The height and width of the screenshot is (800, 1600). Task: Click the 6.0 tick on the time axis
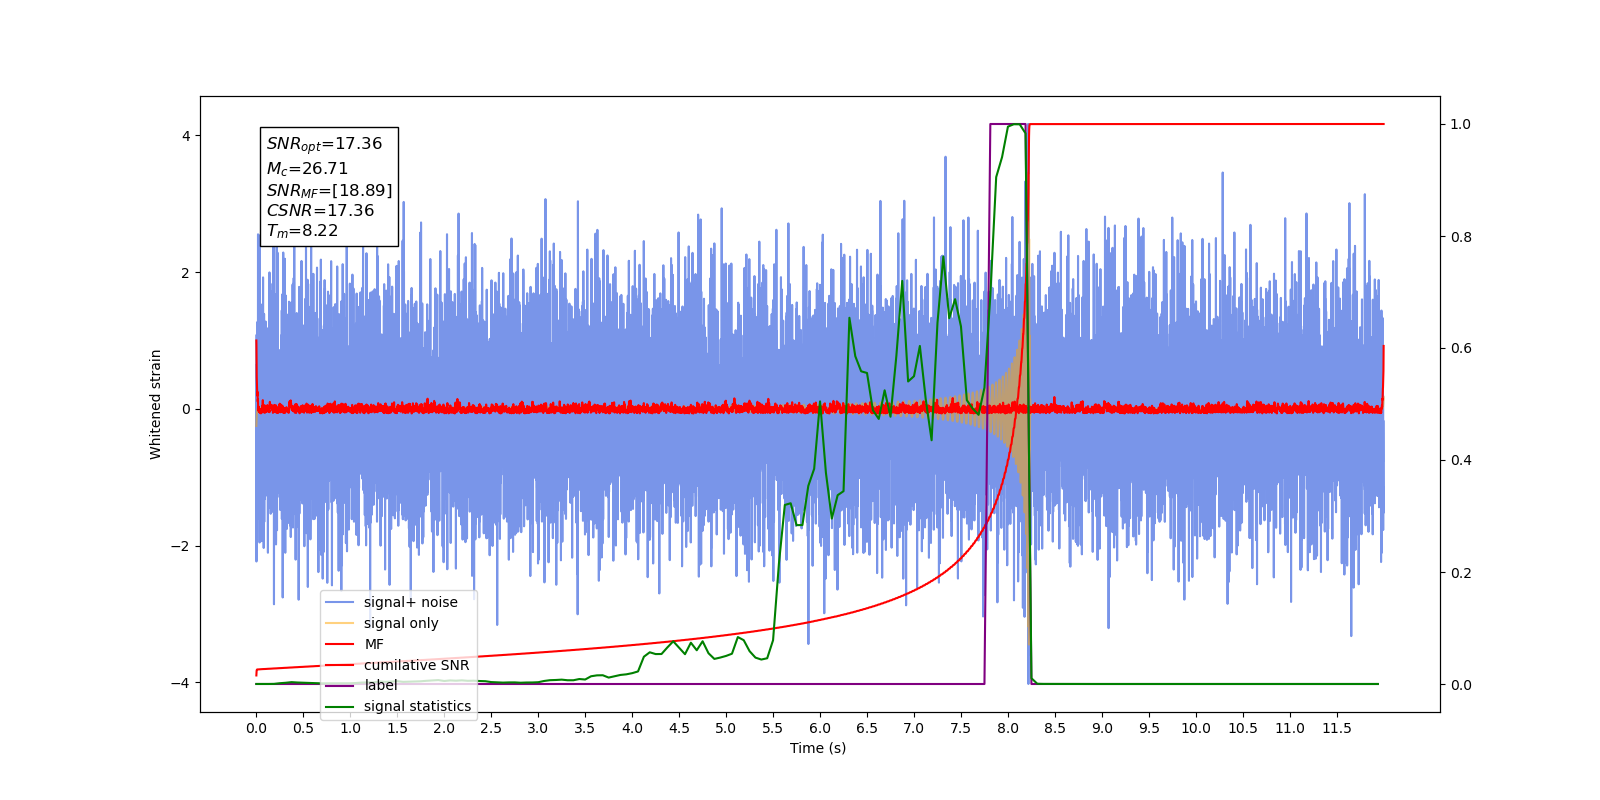(x=820, y=728)
